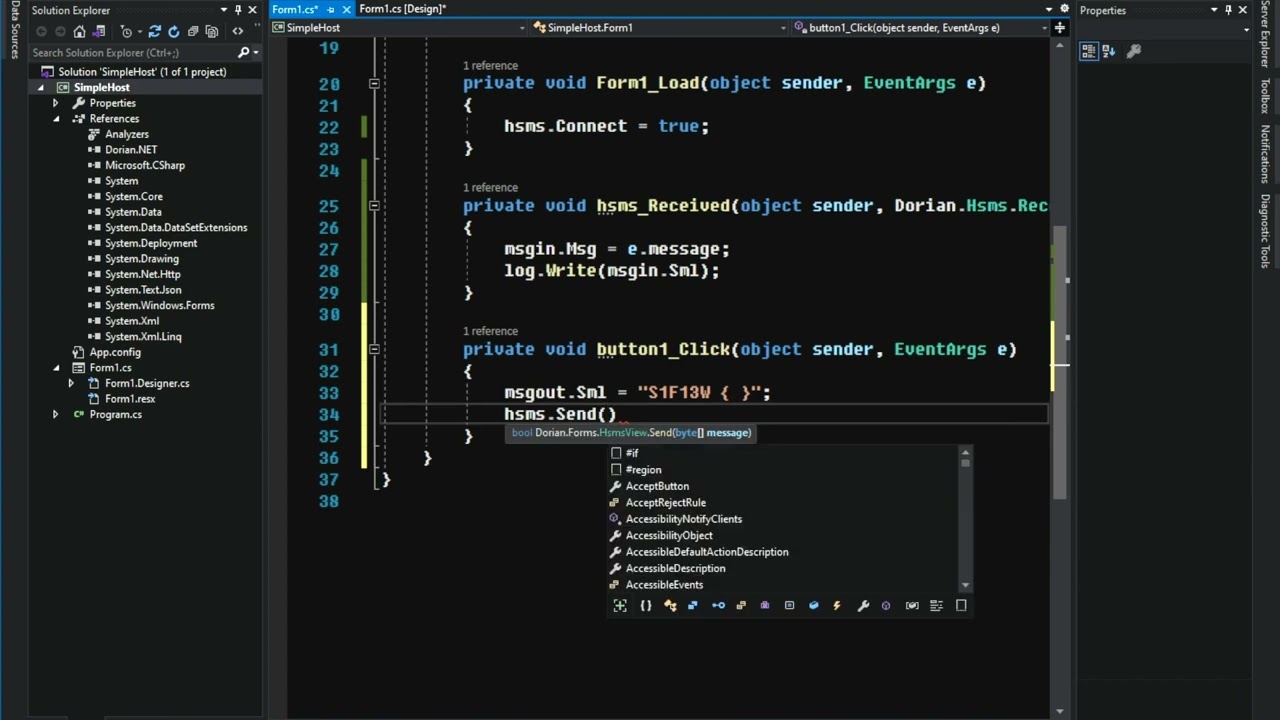Expand the Form1.Designer.cs node
Screen dimensions: 1280x720
pos(70,383)
